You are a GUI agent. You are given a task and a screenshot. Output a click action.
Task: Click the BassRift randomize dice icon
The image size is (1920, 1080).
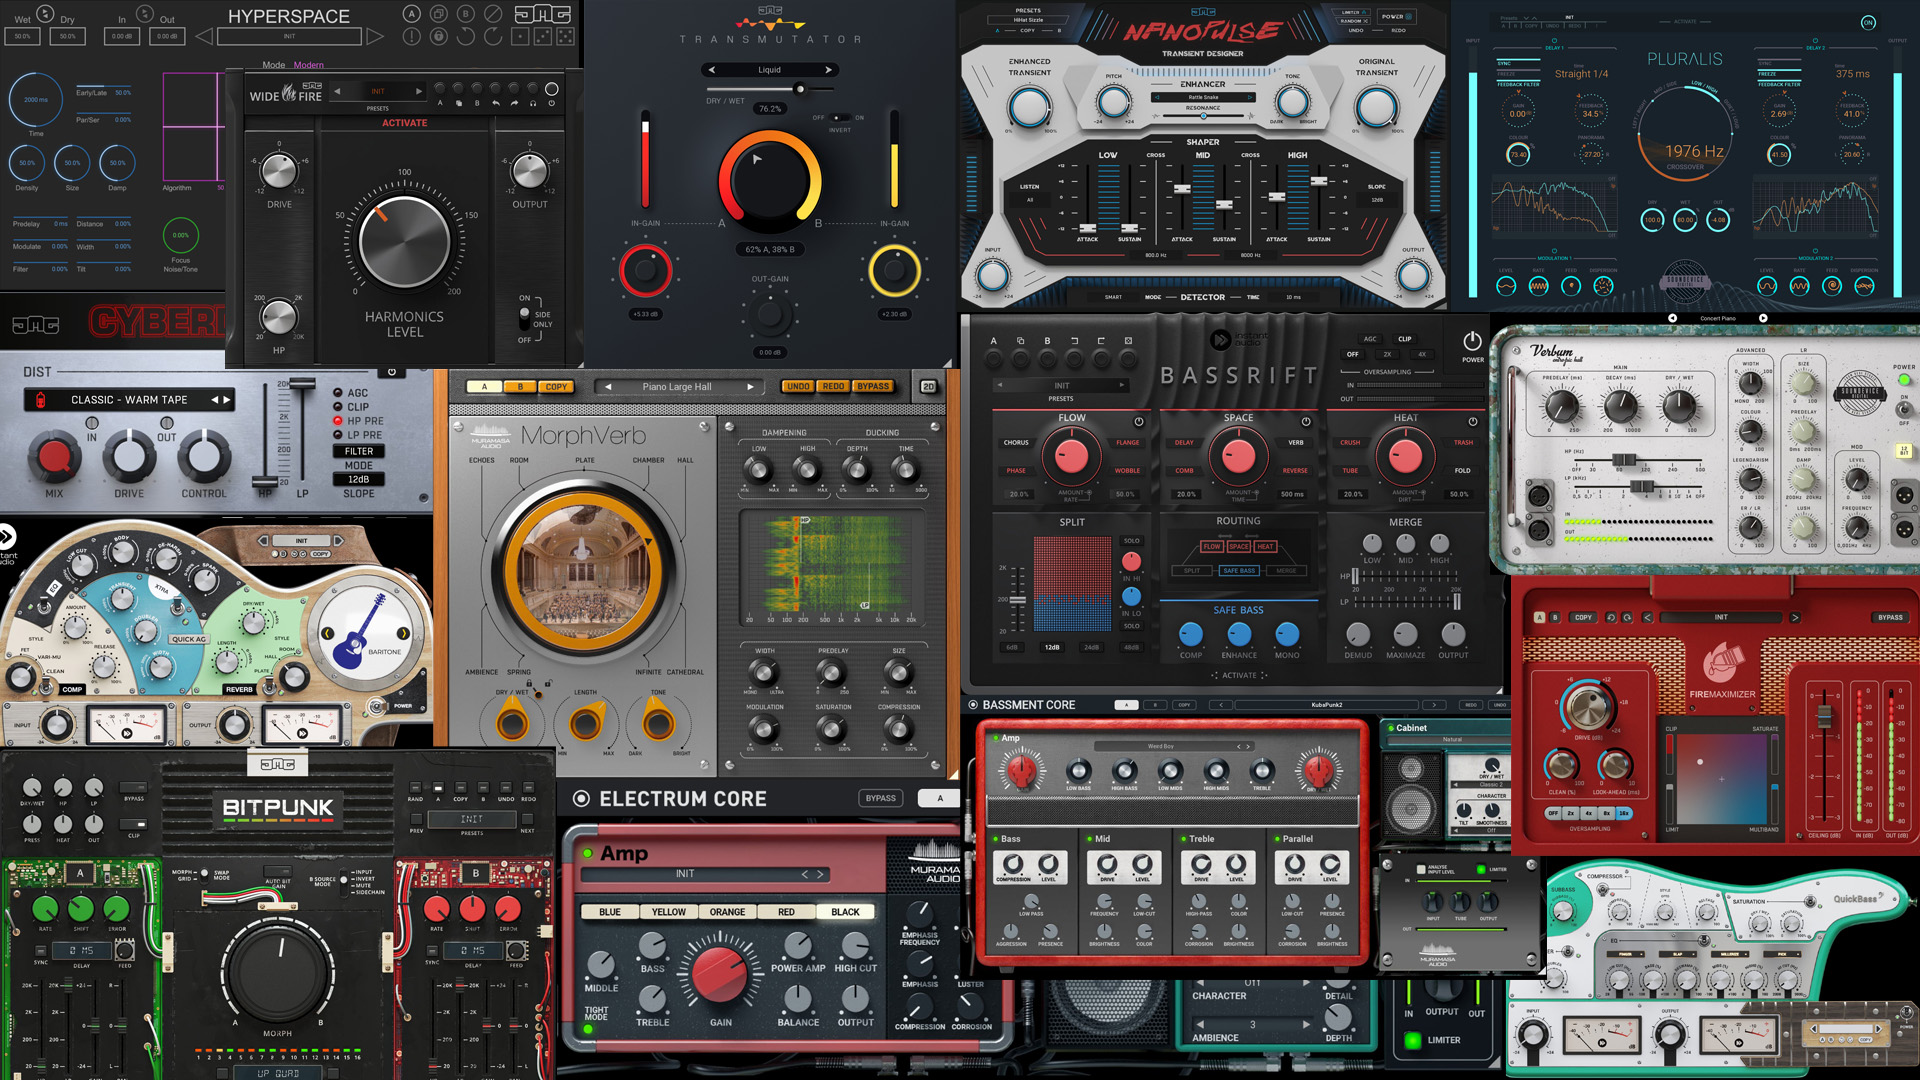pyautogui.click(x=1128, y=341)
